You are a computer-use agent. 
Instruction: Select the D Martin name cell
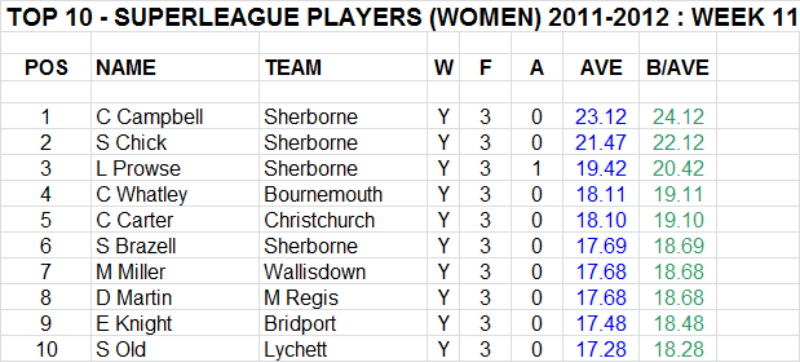pos(175,297)
